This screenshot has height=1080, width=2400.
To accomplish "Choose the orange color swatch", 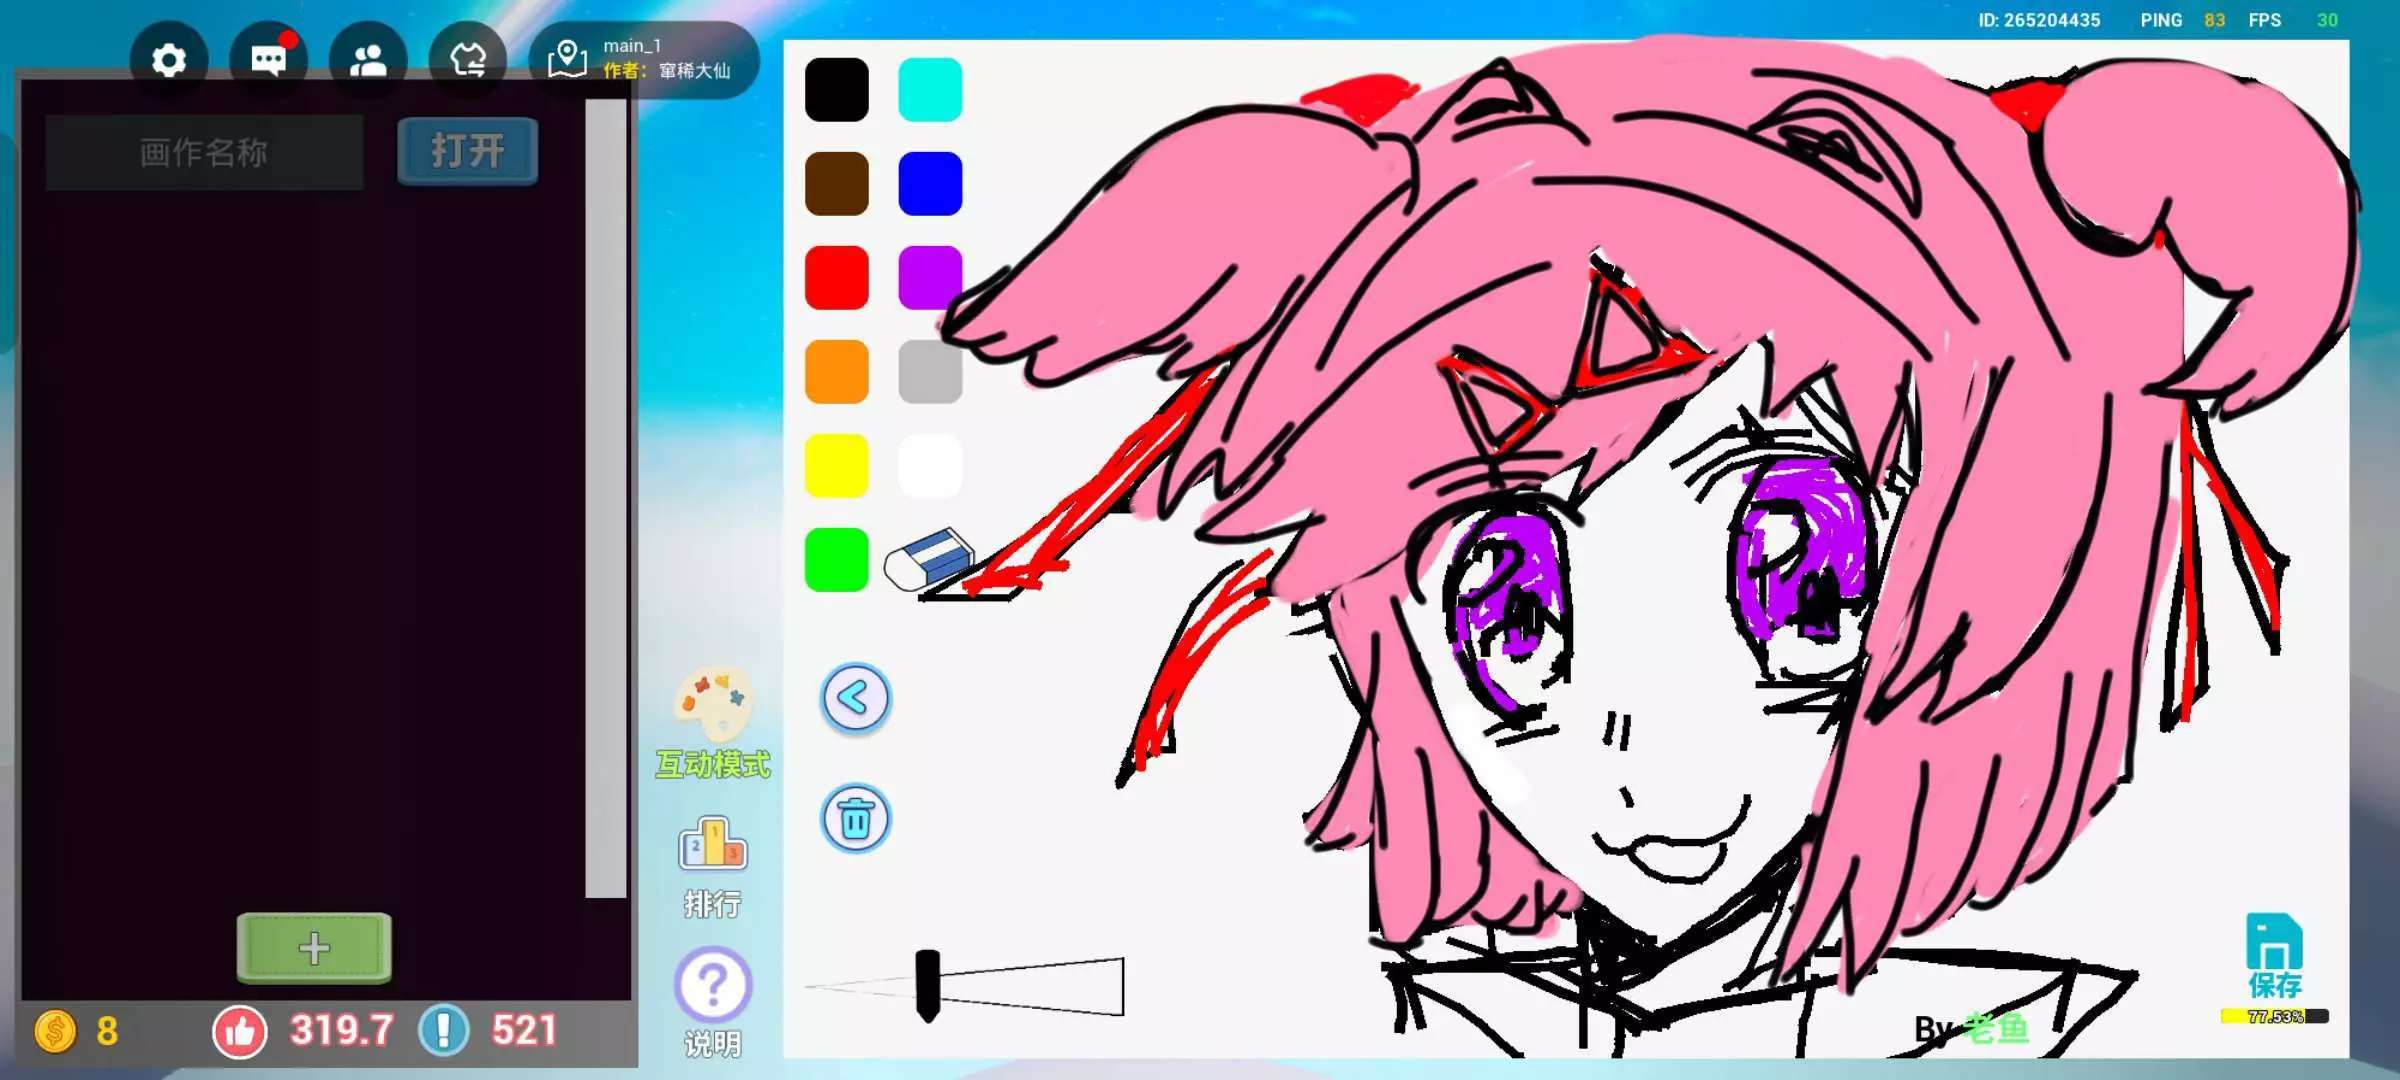I will click(837, 371).
